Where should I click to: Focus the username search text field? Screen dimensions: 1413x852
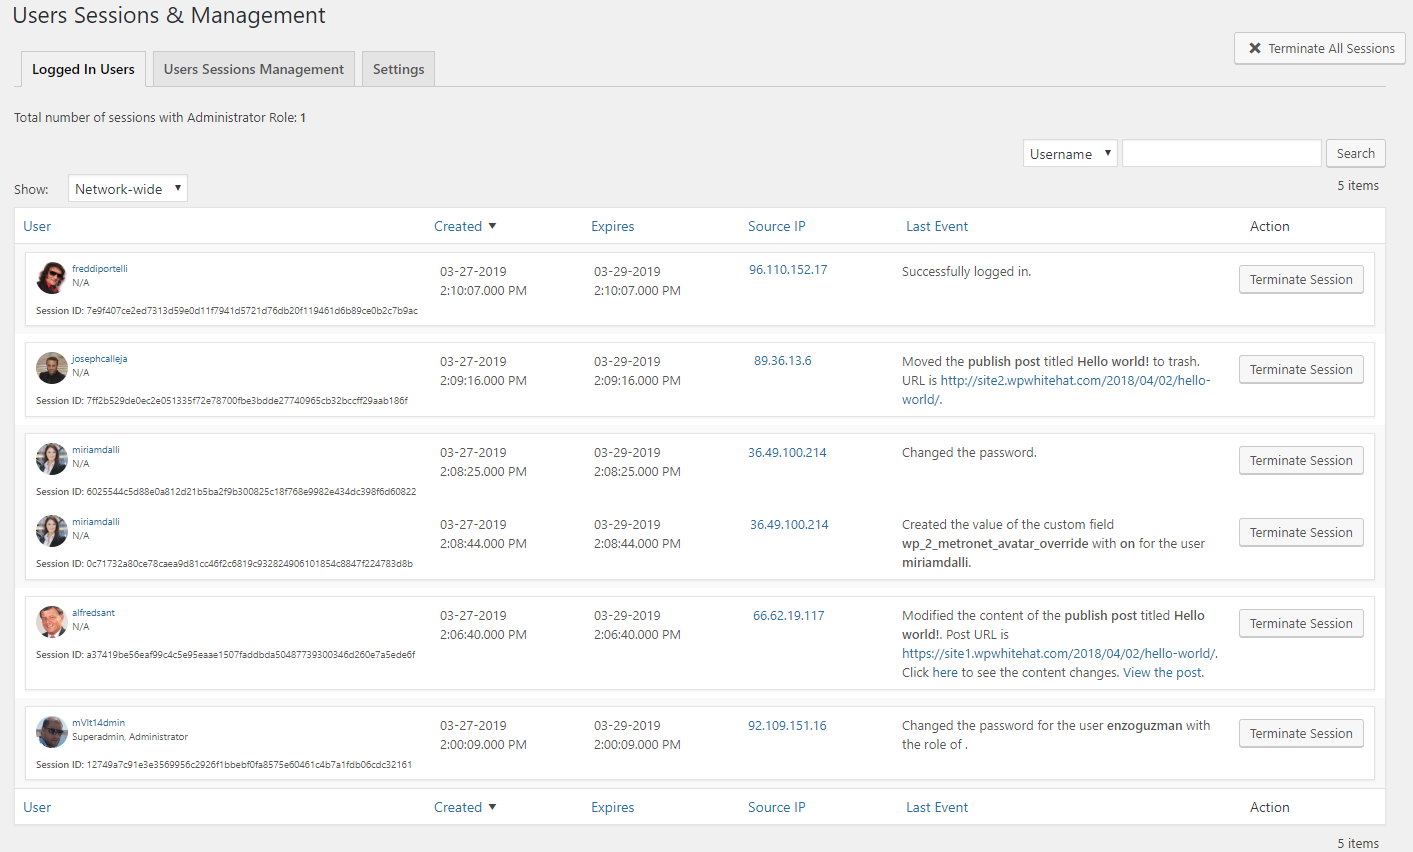[x=1222, y=153]
